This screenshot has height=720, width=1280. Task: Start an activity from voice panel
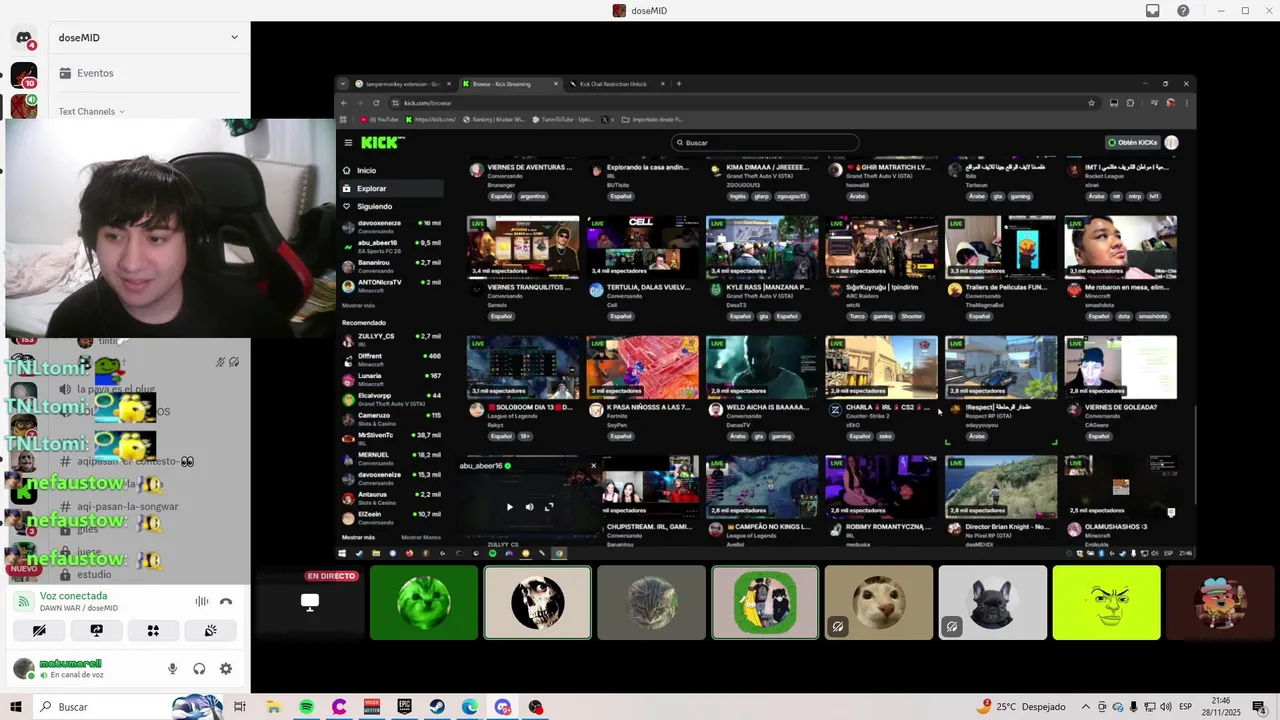[153, 631]
